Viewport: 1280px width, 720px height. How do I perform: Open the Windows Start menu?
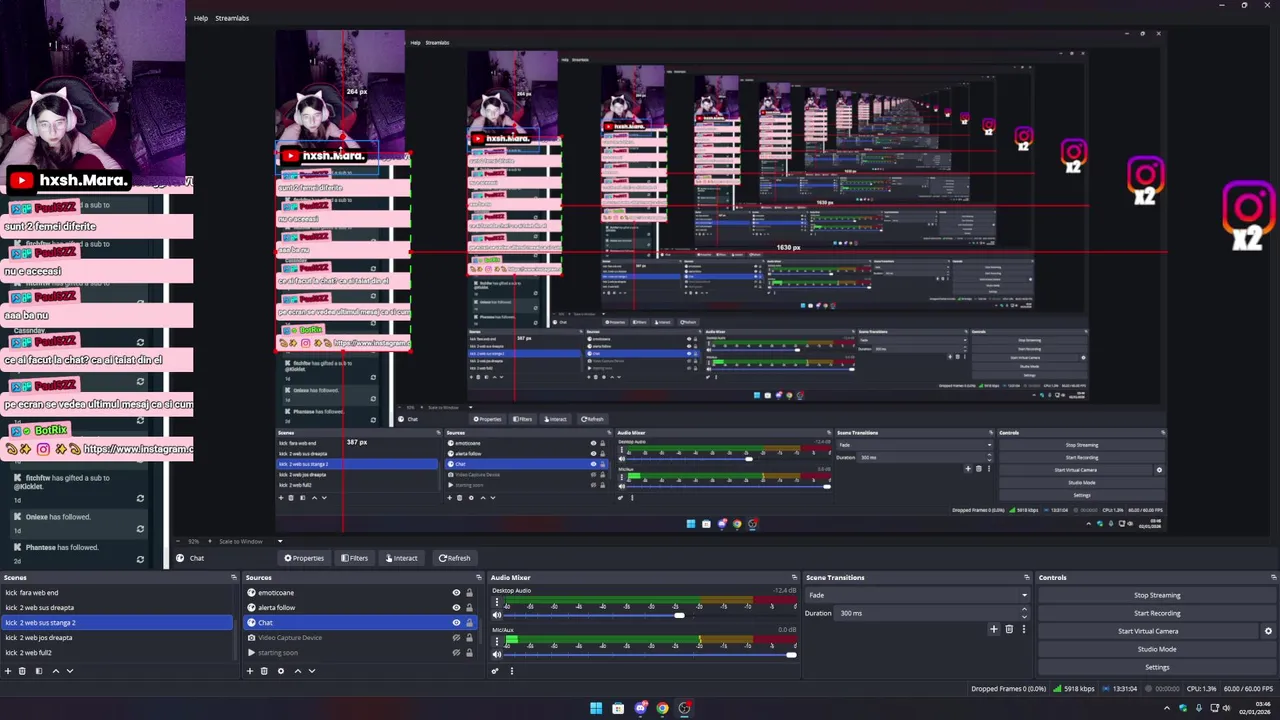pos(596,708)
